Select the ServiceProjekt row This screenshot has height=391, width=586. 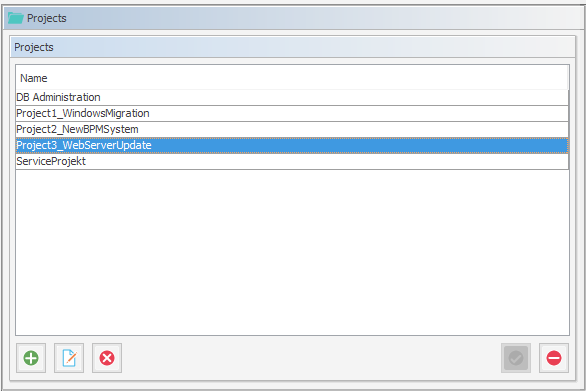click(292, 161)
